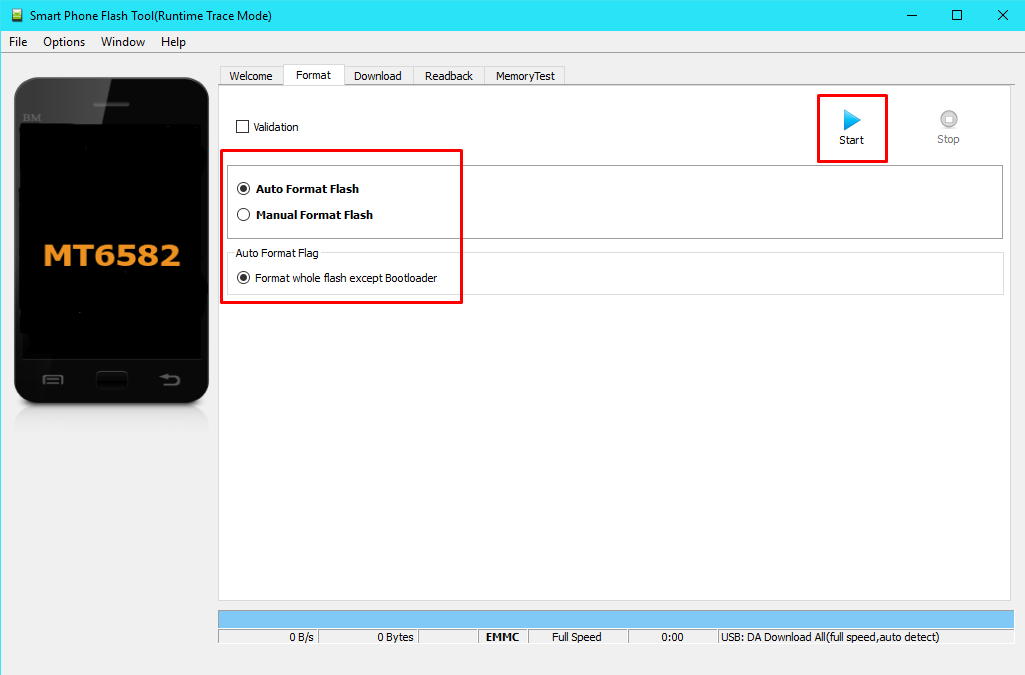Click the app icon in title bar
Image resolution: width=1025 pixels, height=675 pixels.
[16, 15]
